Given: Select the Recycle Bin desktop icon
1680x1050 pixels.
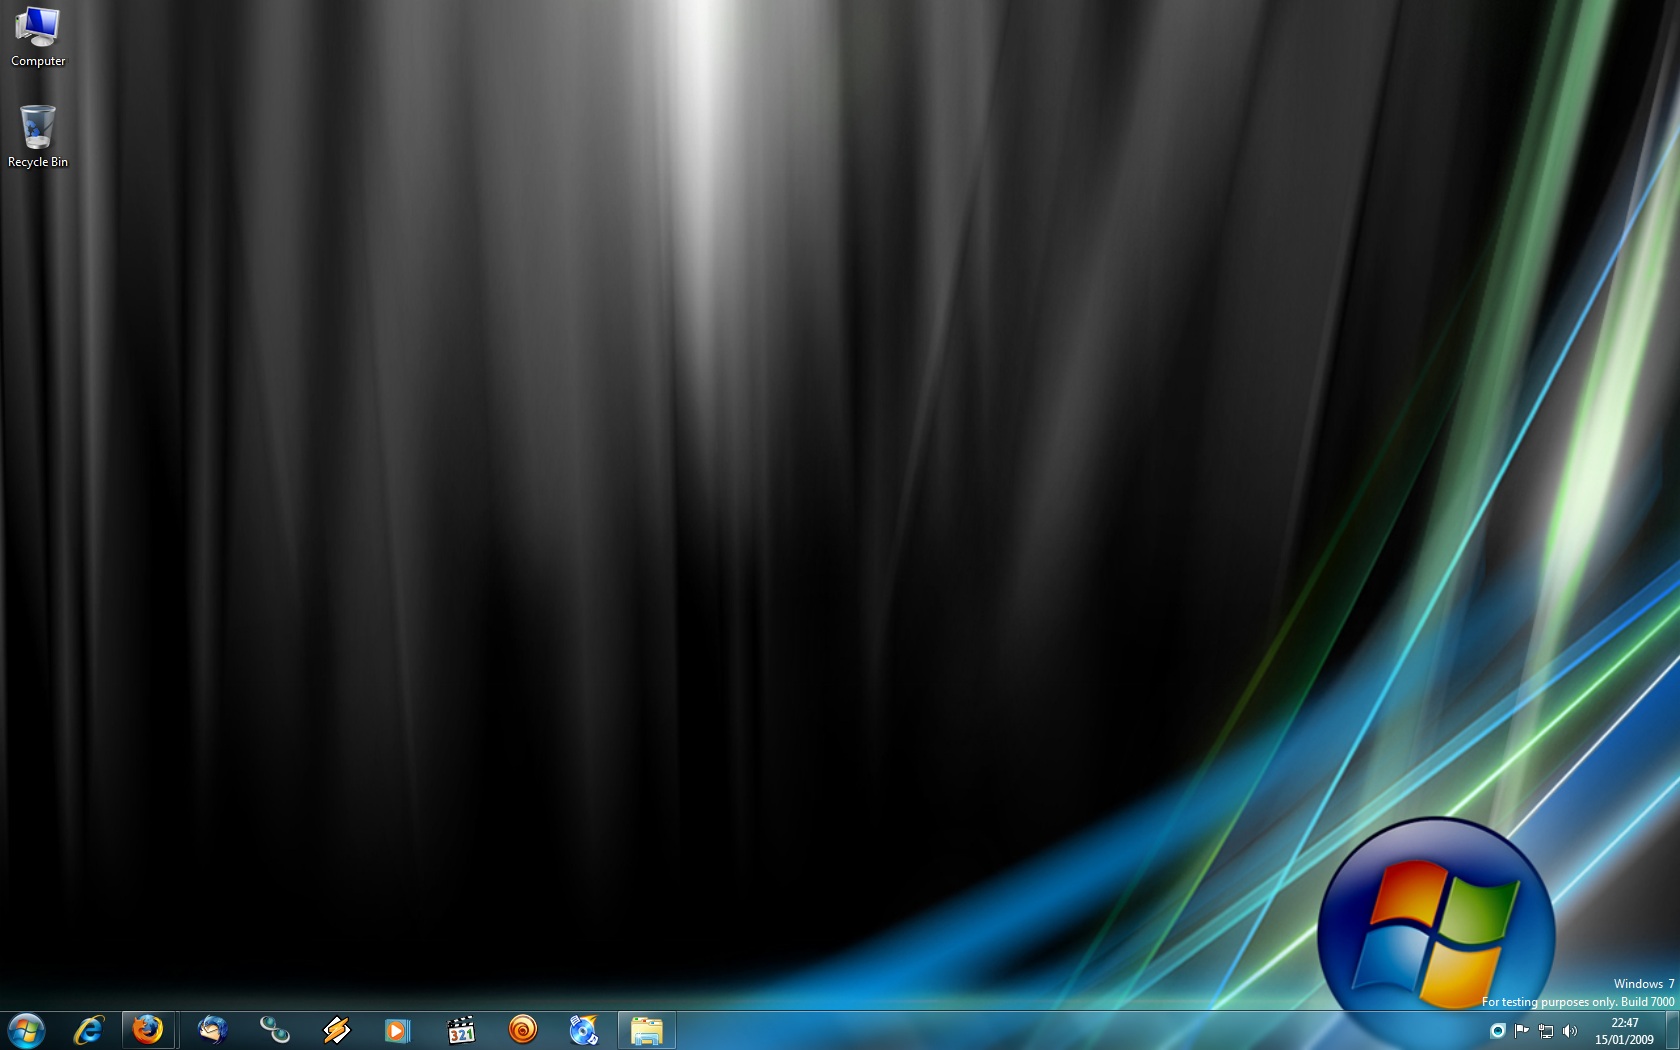Looking at the screenshot, I should click(x=38, y=136).
